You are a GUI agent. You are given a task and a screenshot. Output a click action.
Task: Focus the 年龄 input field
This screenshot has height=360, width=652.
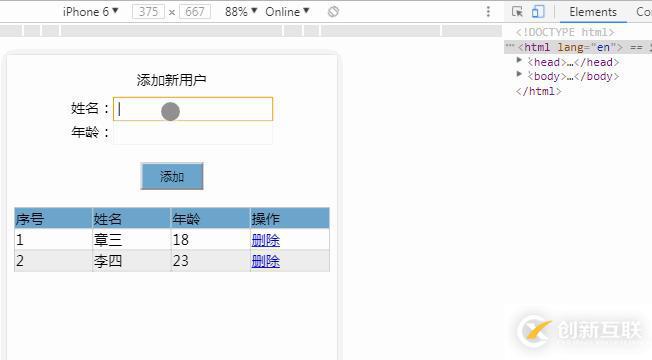pyautogui.click(x=193, y=133)
